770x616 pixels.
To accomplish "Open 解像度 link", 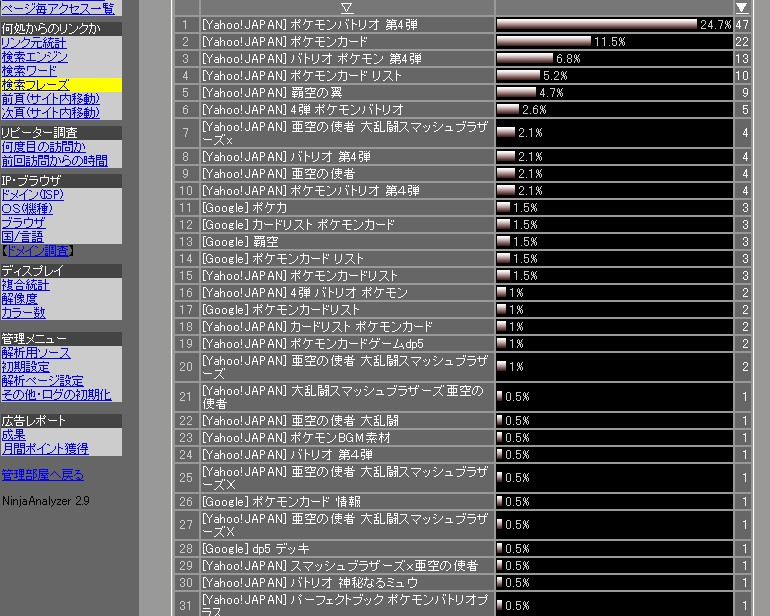I will [x=20, y=299].
